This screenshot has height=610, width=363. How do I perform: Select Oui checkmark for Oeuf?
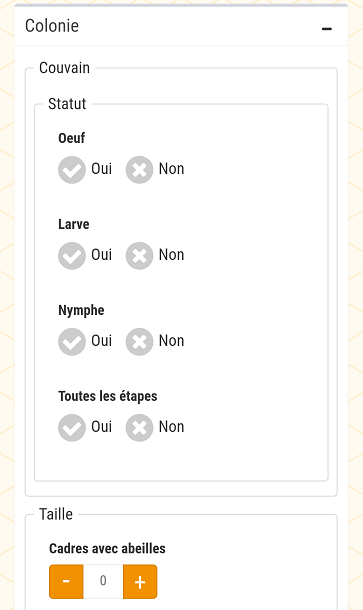tap(72, 170)
